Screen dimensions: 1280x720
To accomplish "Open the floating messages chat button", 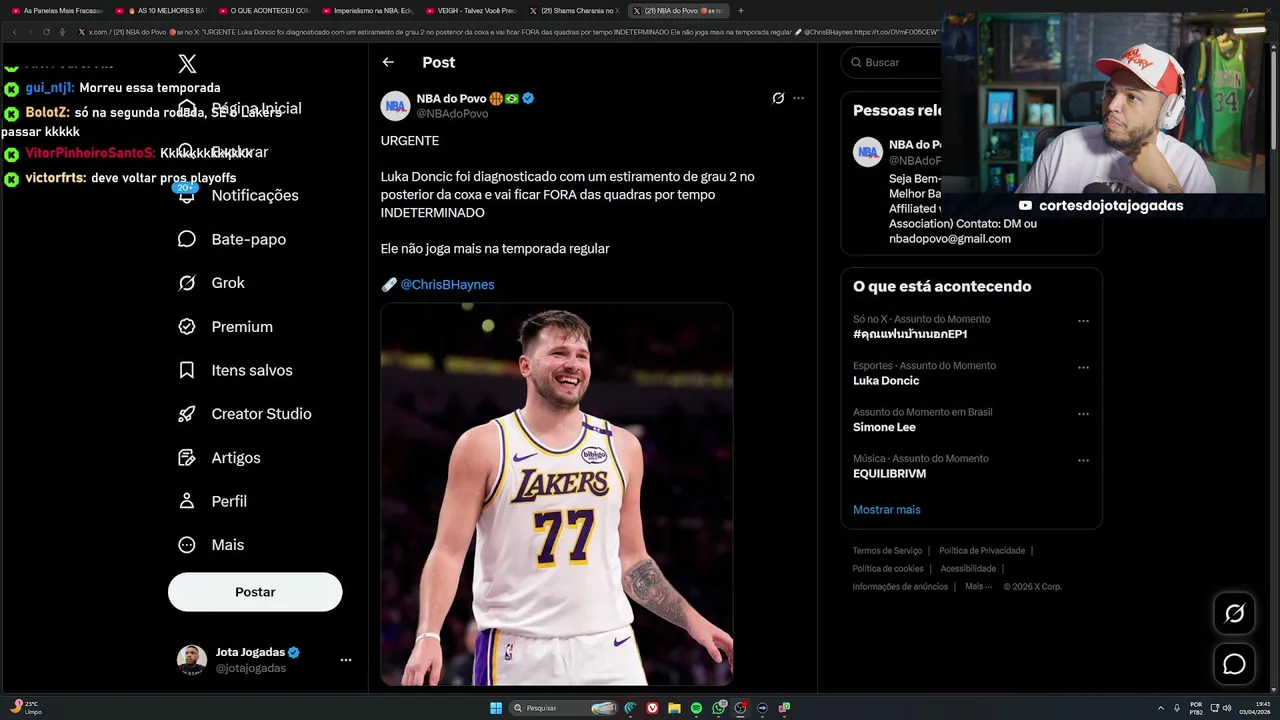I will 1234,664.
